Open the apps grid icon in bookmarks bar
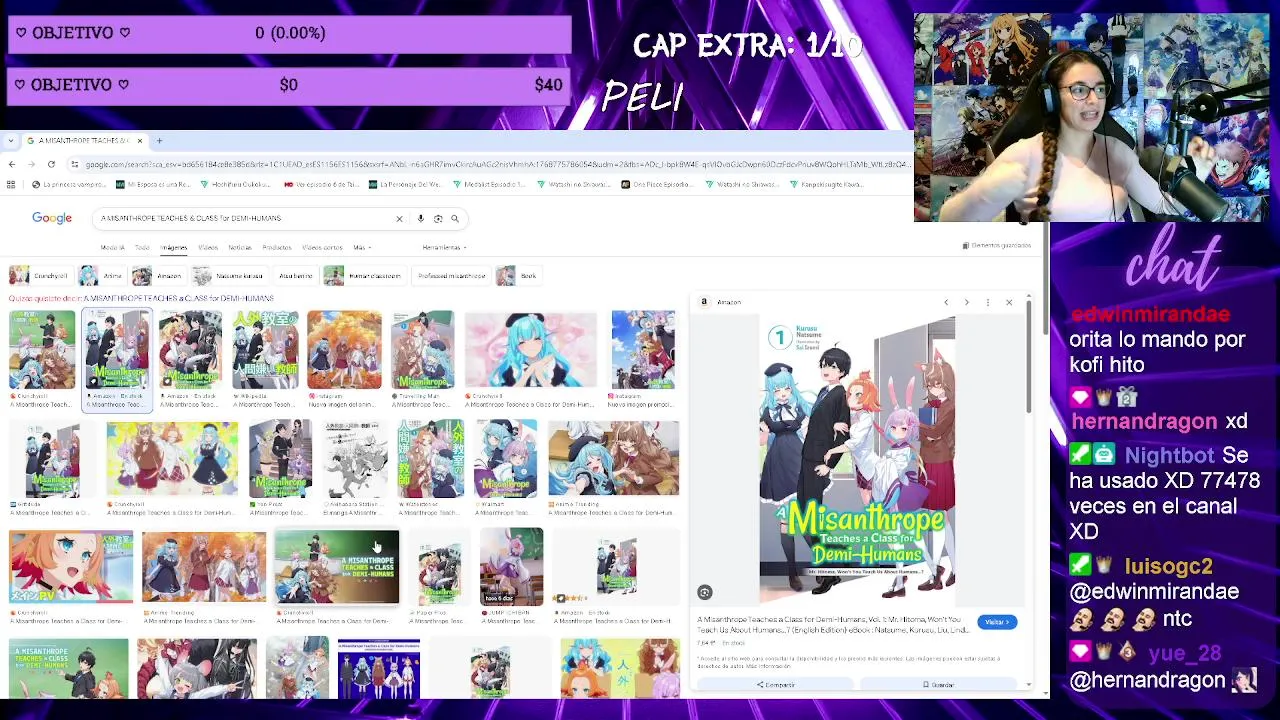Image resolution: width=1280 pixels, height=720 pixels. [11, 184]
